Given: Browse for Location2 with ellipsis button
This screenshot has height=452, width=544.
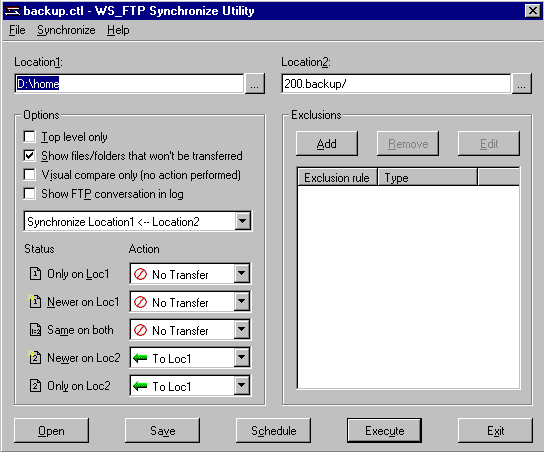Looking at the screenshot, I should click(521, 84).
